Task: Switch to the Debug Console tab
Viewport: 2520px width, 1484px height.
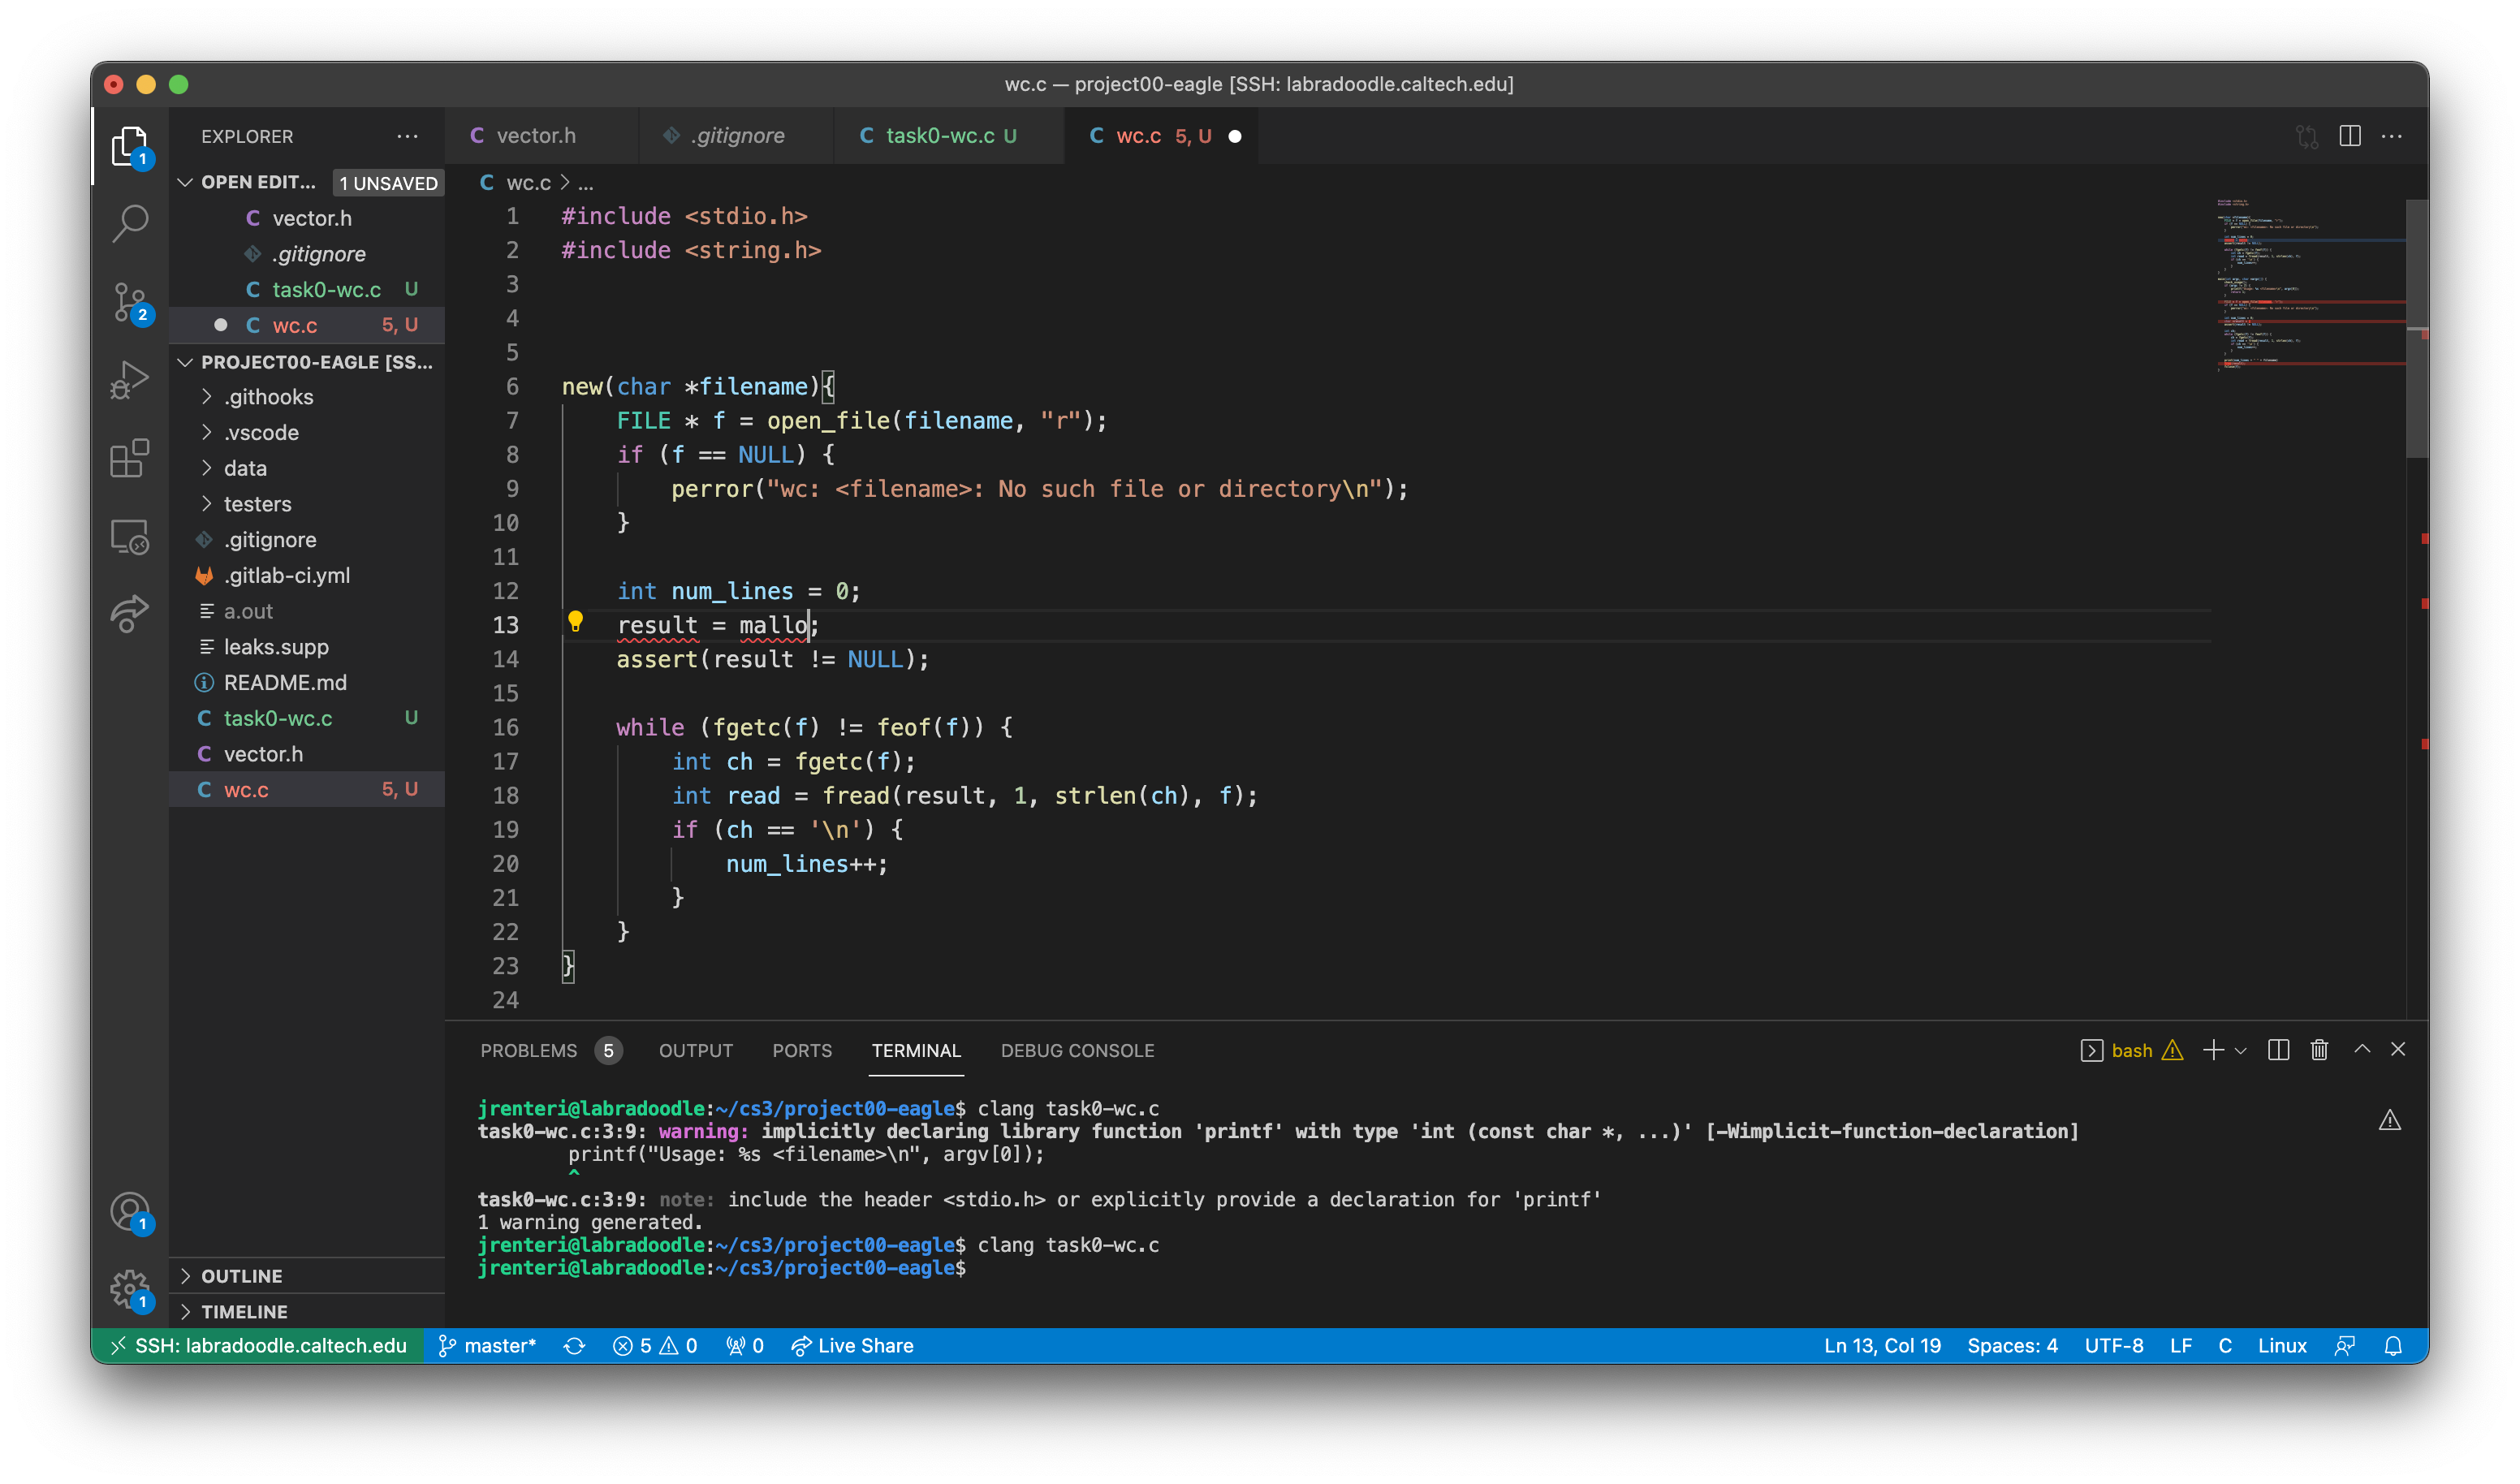Action: (1077, 1051)
